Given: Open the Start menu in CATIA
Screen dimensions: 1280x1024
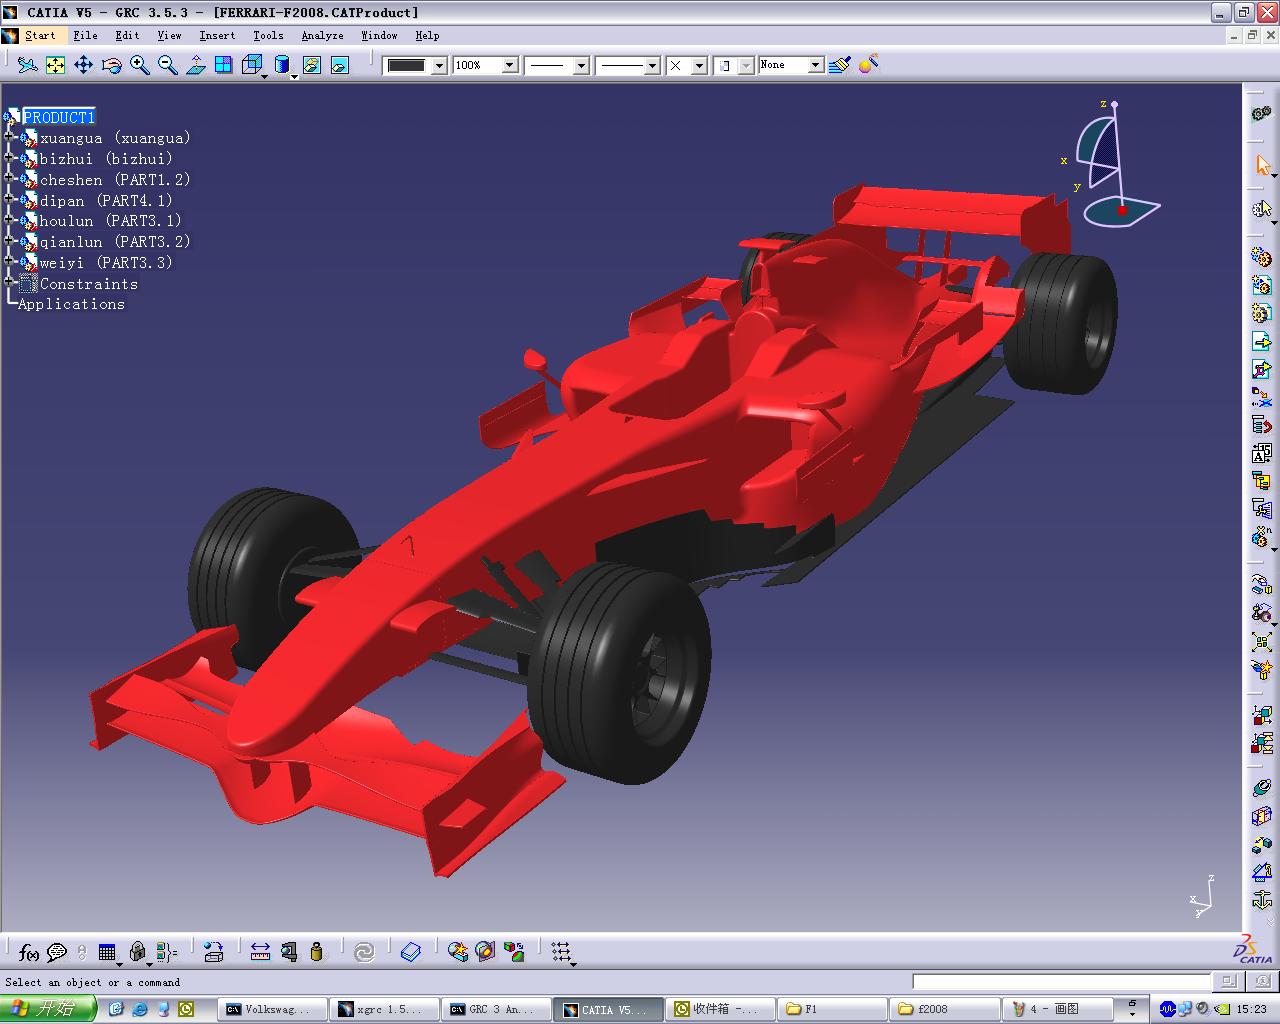Looking at the screenshot, I should click(x=40, y=35).
